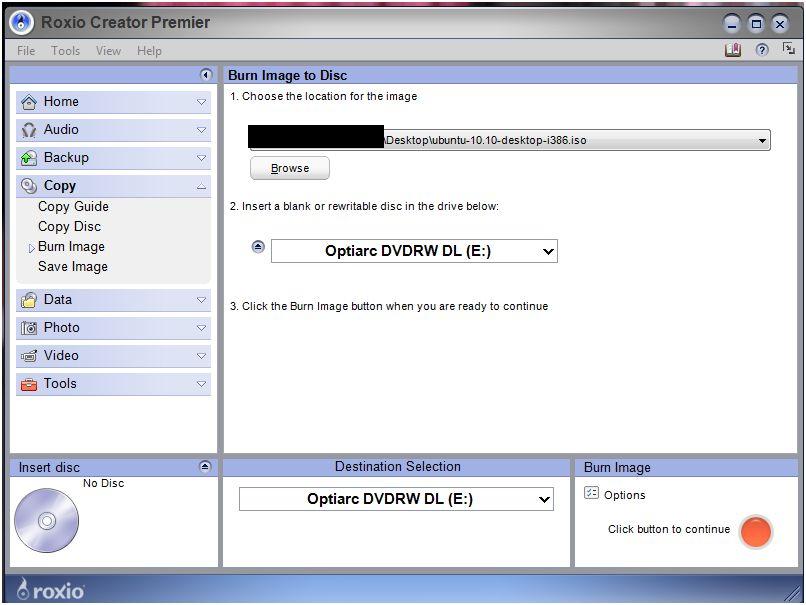Click the Home label in the sidebar
Image resolution: width=806 pixels, height=605 pixels.
61,102
